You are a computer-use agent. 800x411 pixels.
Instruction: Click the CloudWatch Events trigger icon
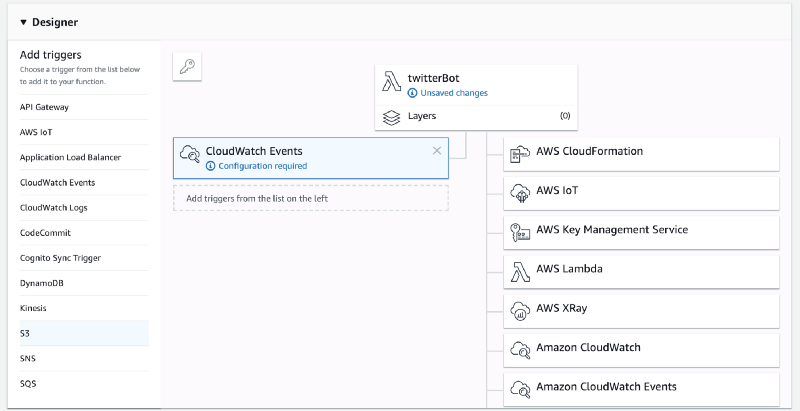(x=190, y=153)
